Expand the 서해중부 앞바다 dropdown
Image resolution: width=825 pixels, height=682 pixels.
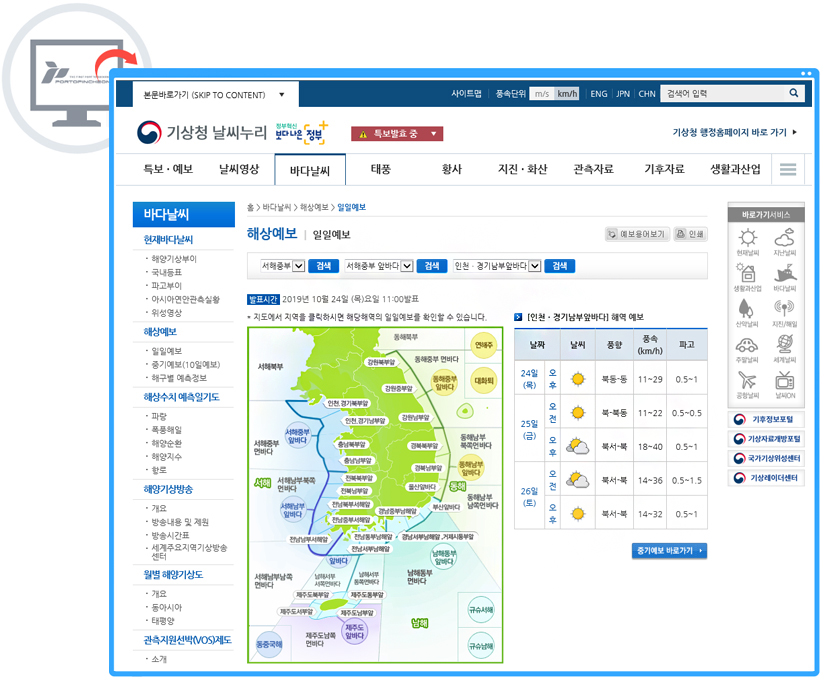(407, 266)
